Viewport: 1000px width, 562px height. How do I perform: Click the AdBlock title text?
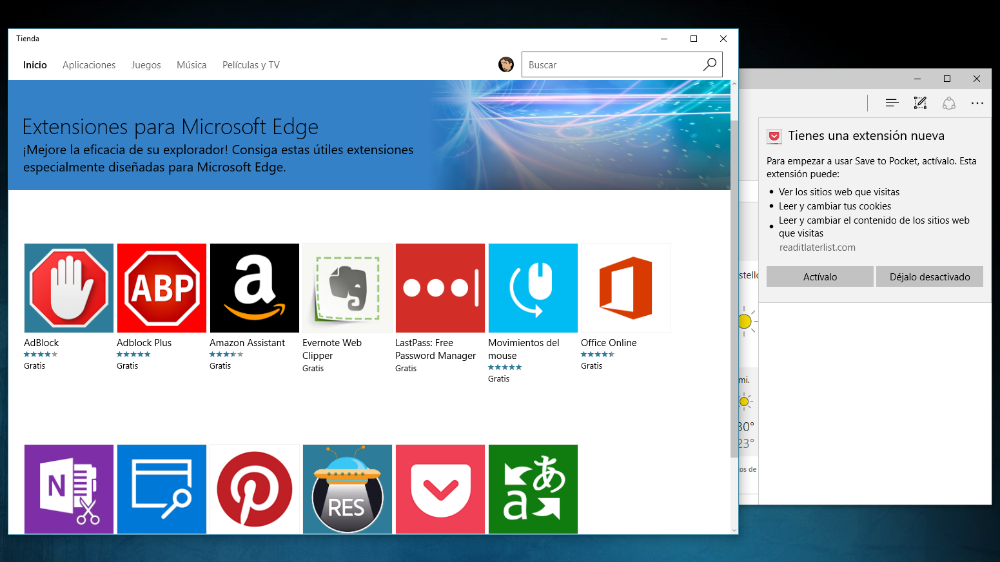(41, 343)
